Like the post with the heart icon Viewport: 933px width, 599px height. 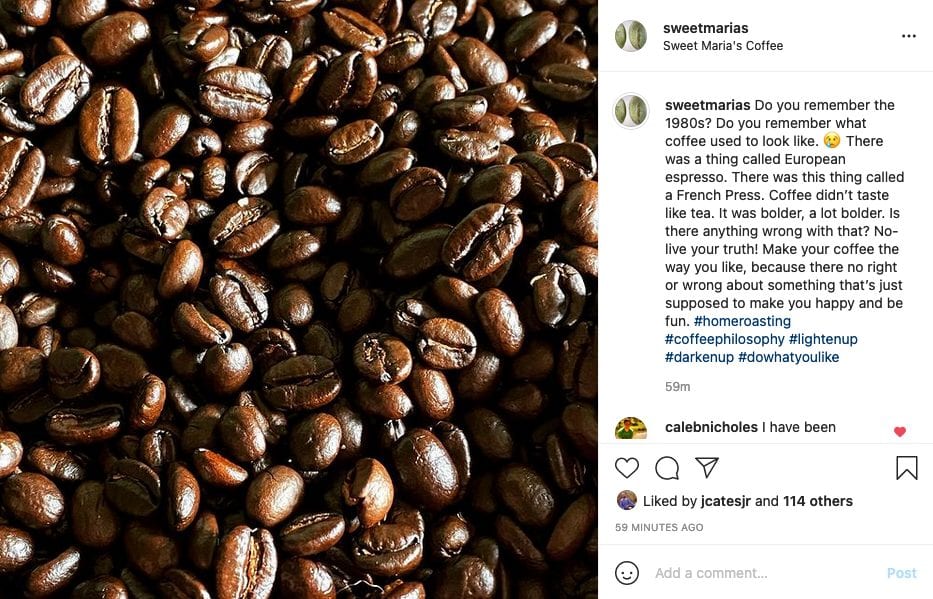pos(627,468)
